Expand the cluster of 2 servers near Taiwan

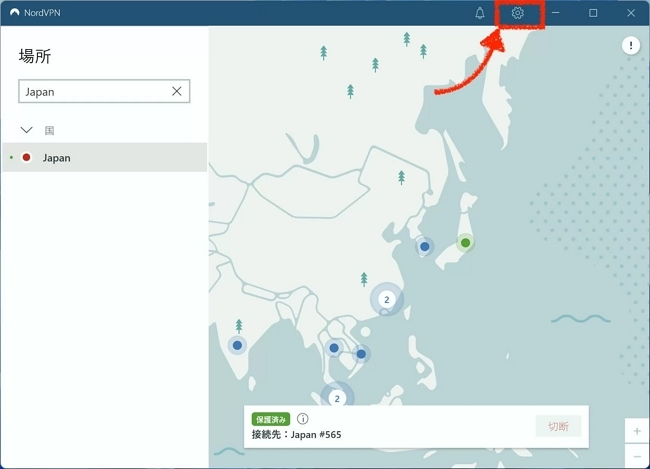pyautogui.click(x=387, y=299)
